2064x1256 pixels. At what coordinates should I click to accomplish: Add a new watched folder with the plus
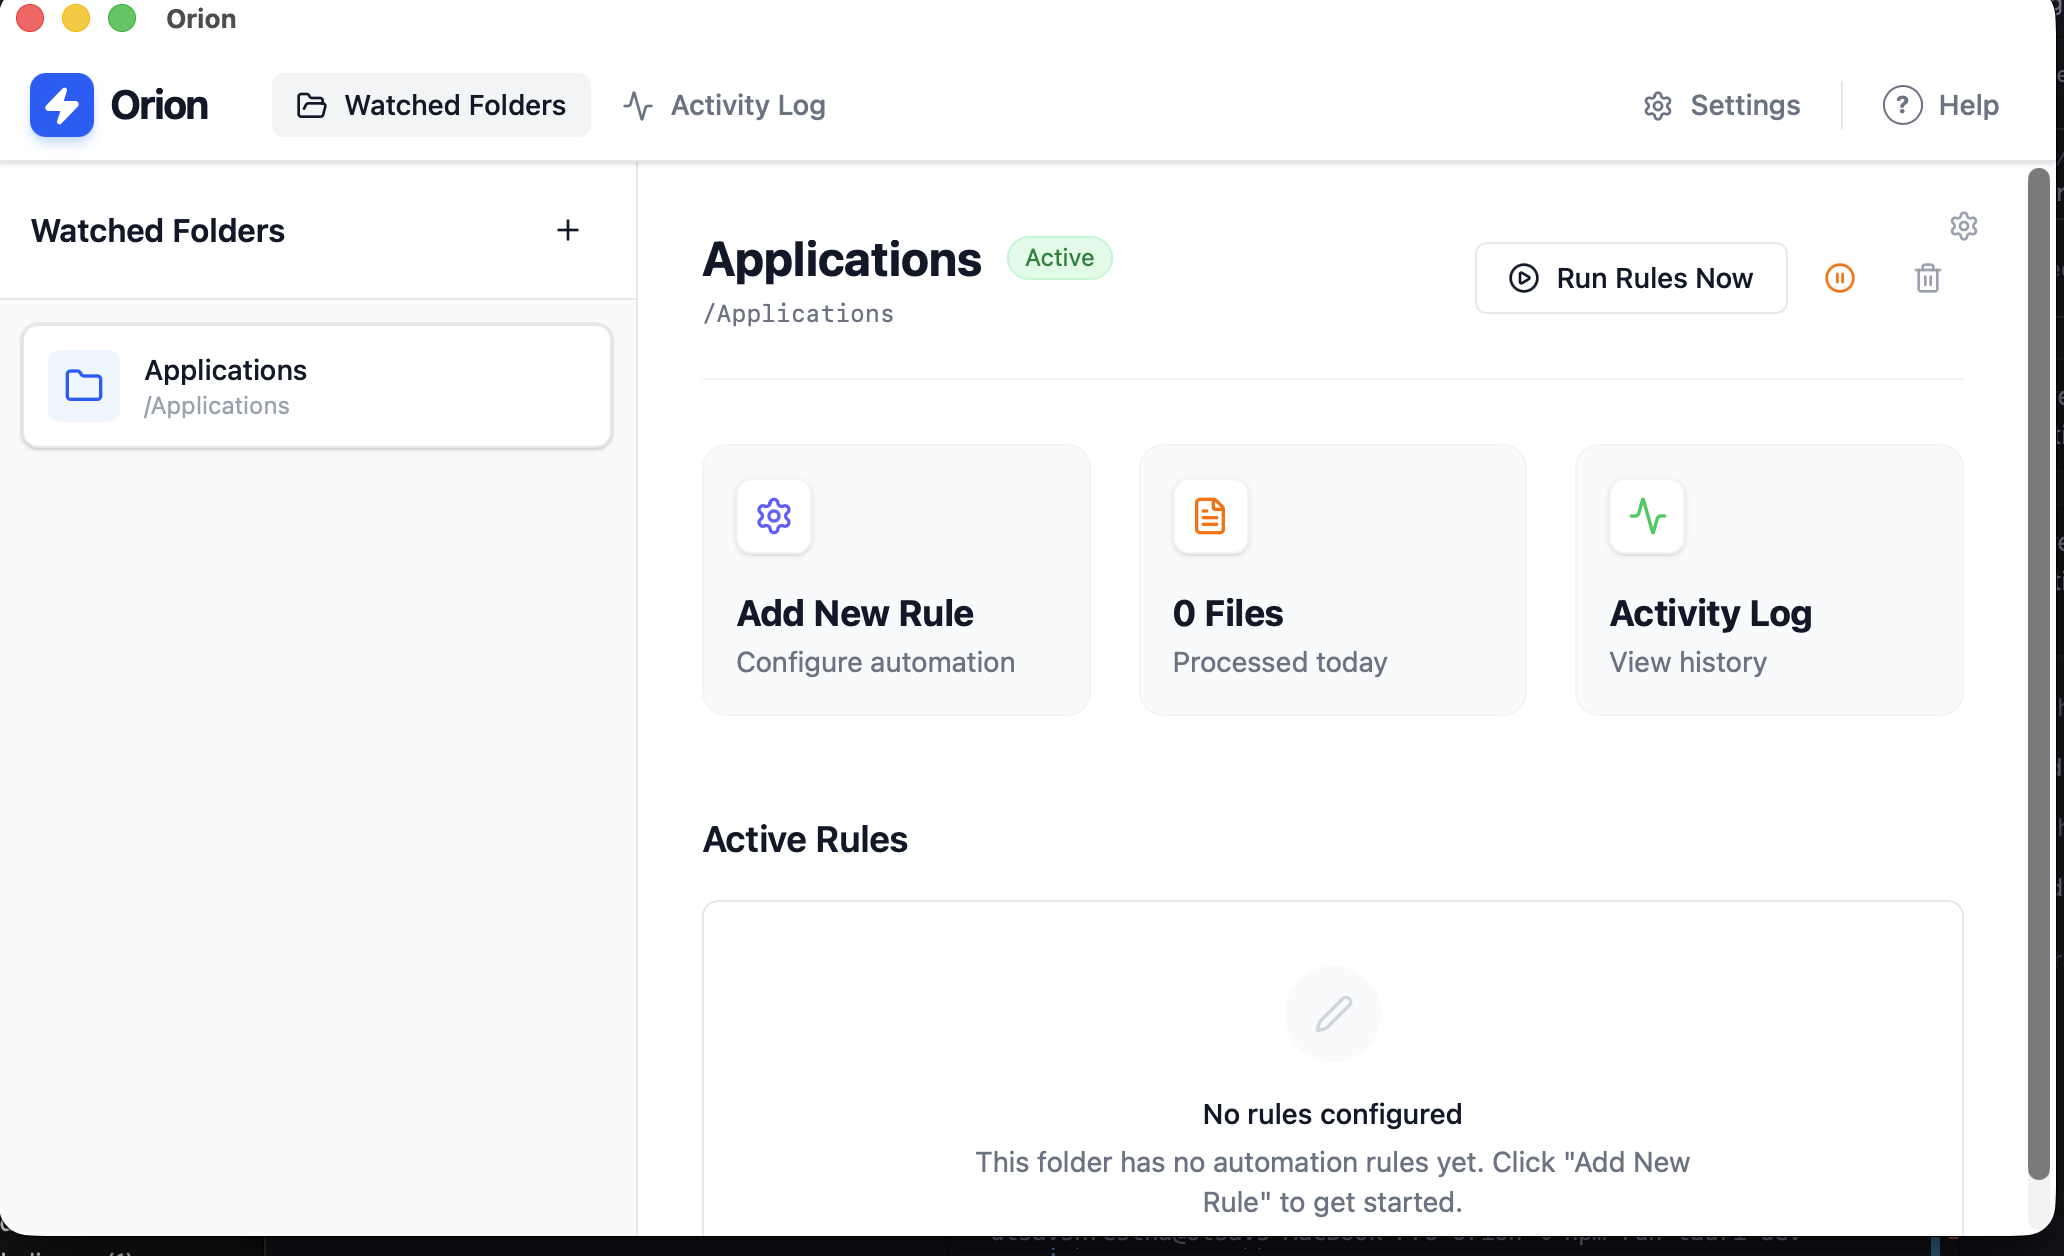(x=567, y=230)
